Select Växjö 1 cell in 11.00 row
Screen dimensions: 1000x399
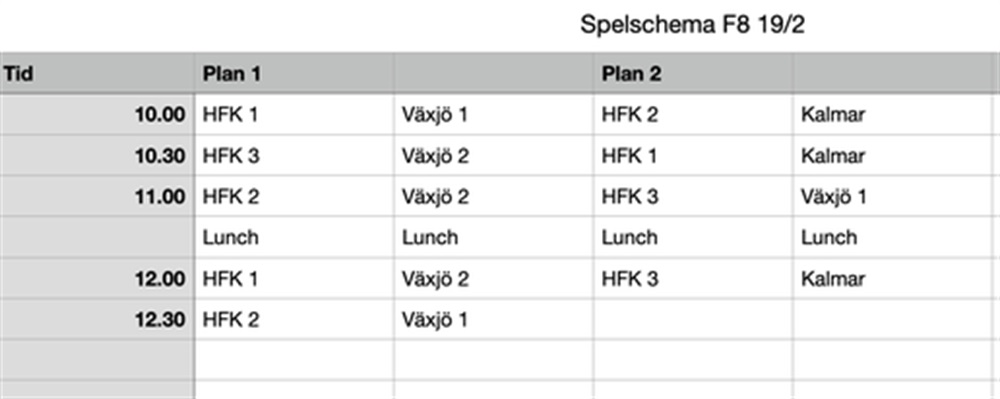[893, 196]
